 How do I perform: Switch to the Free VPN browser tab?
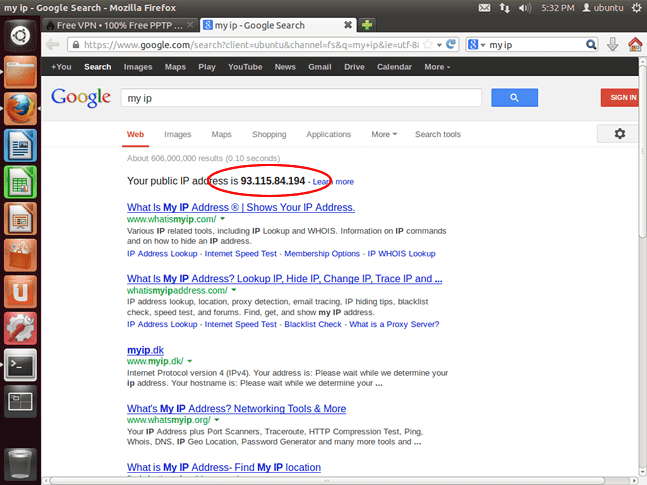[x=120, y=25]
